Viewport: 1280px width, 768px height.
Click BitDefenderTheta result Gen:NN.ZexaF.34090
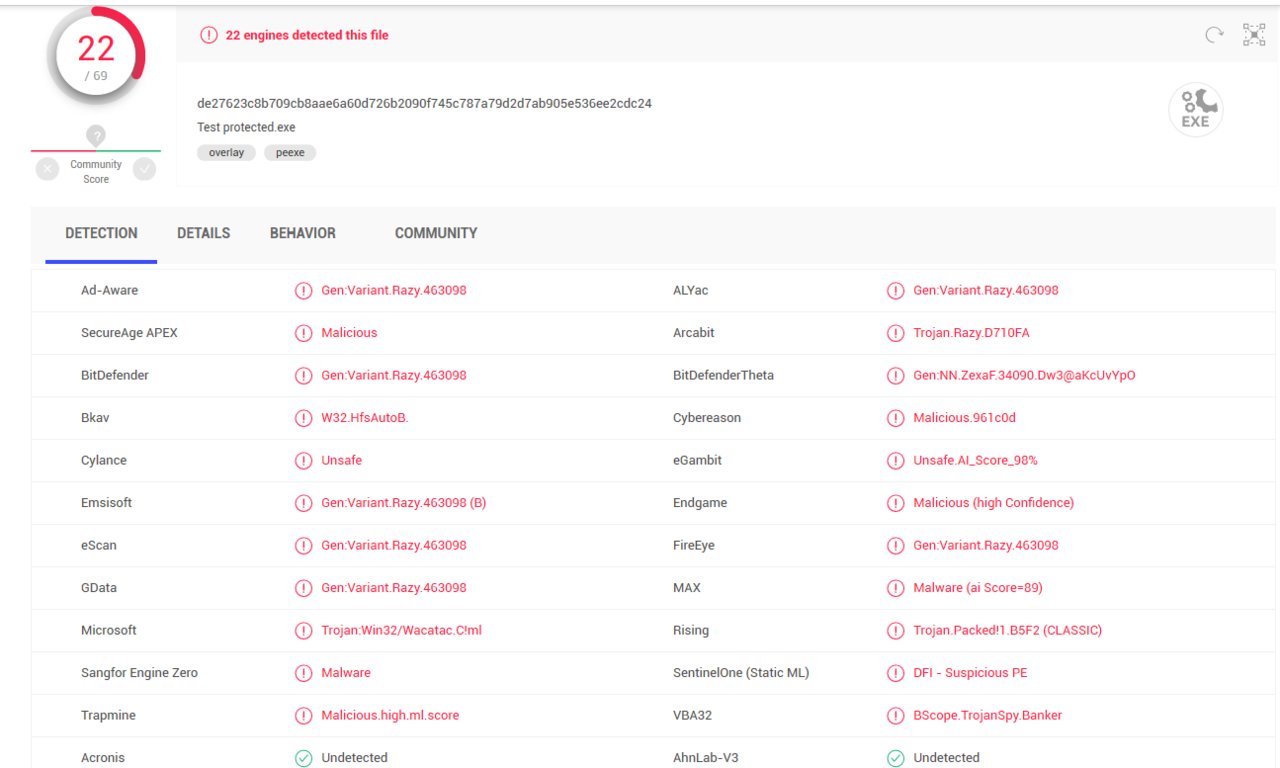coord(1024,376)
